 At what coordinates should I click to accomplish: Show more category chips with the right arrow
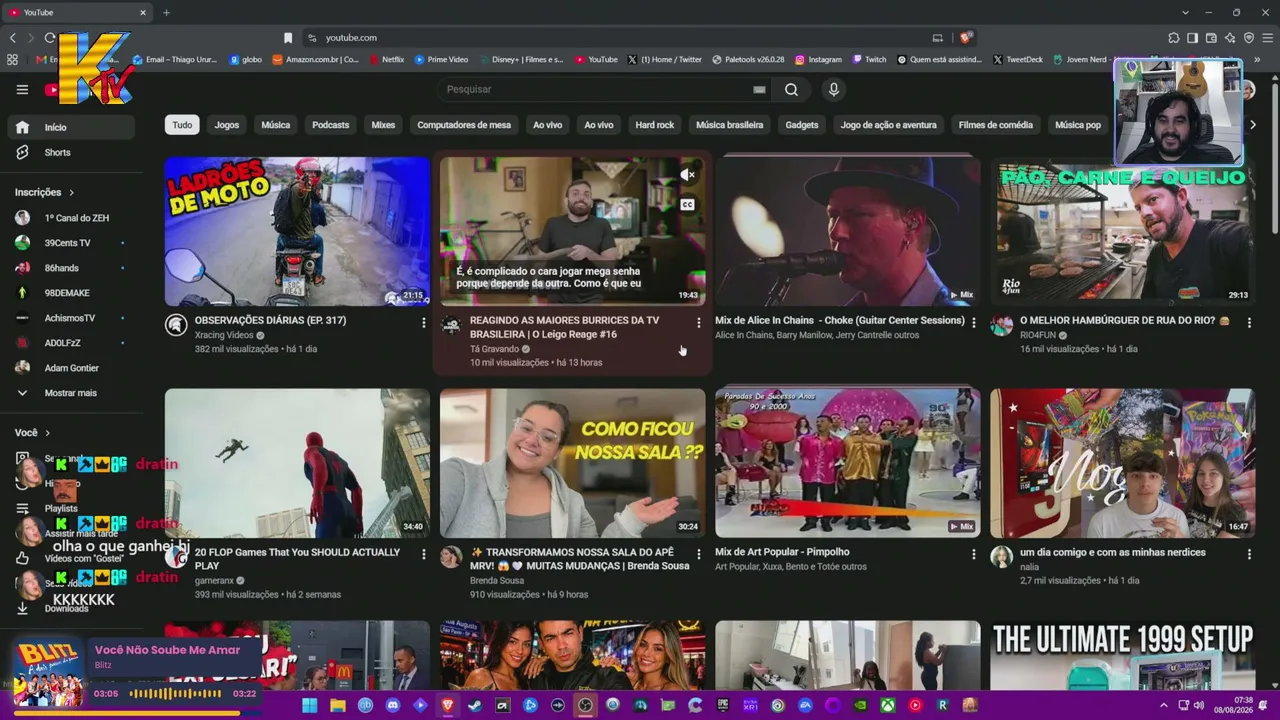[1252, 125]
